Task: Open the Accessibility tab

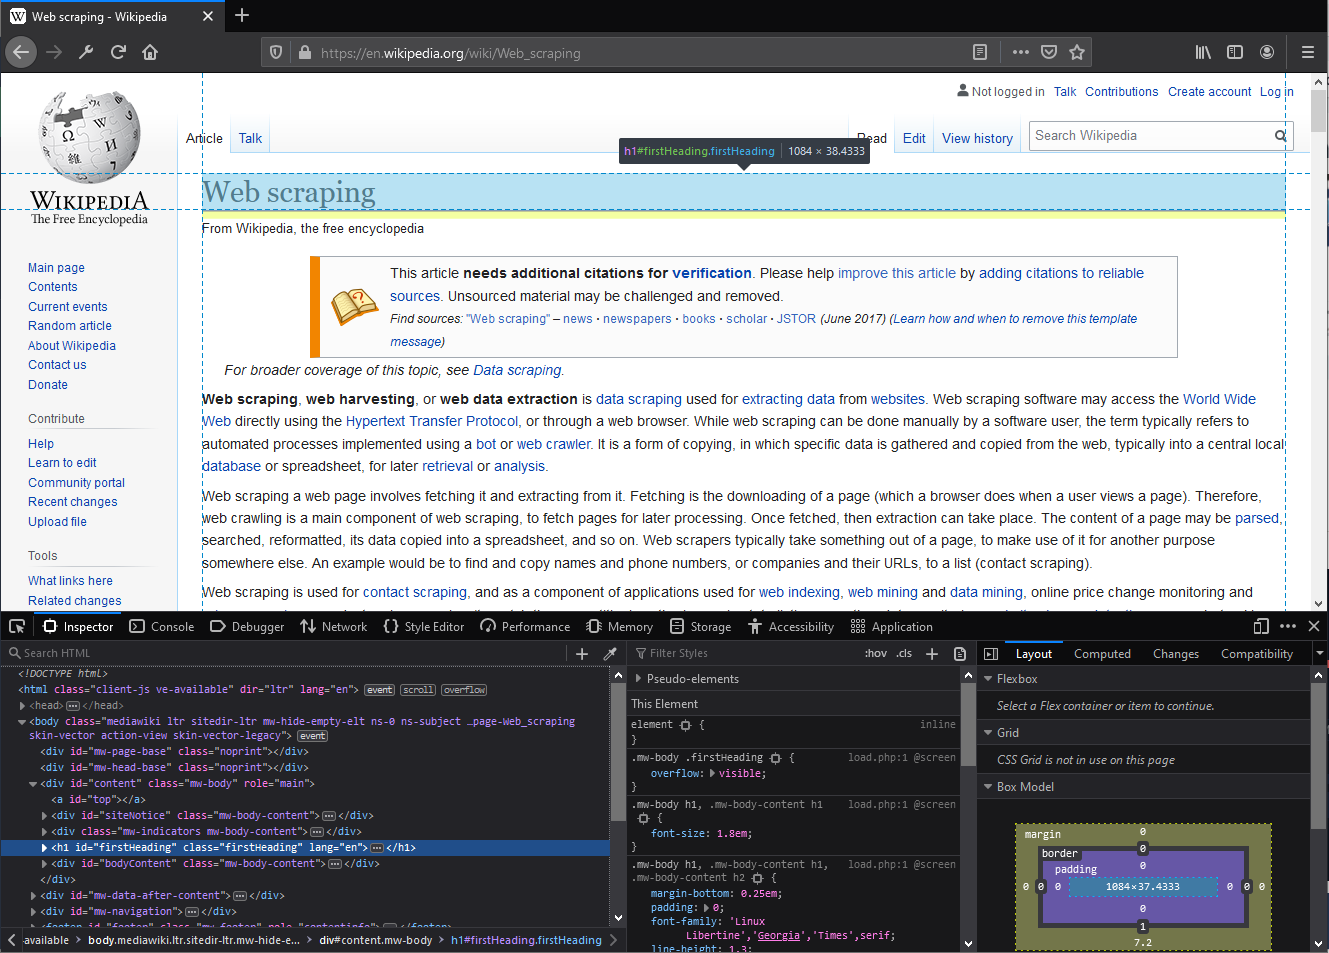Action: tap(791, 626)
